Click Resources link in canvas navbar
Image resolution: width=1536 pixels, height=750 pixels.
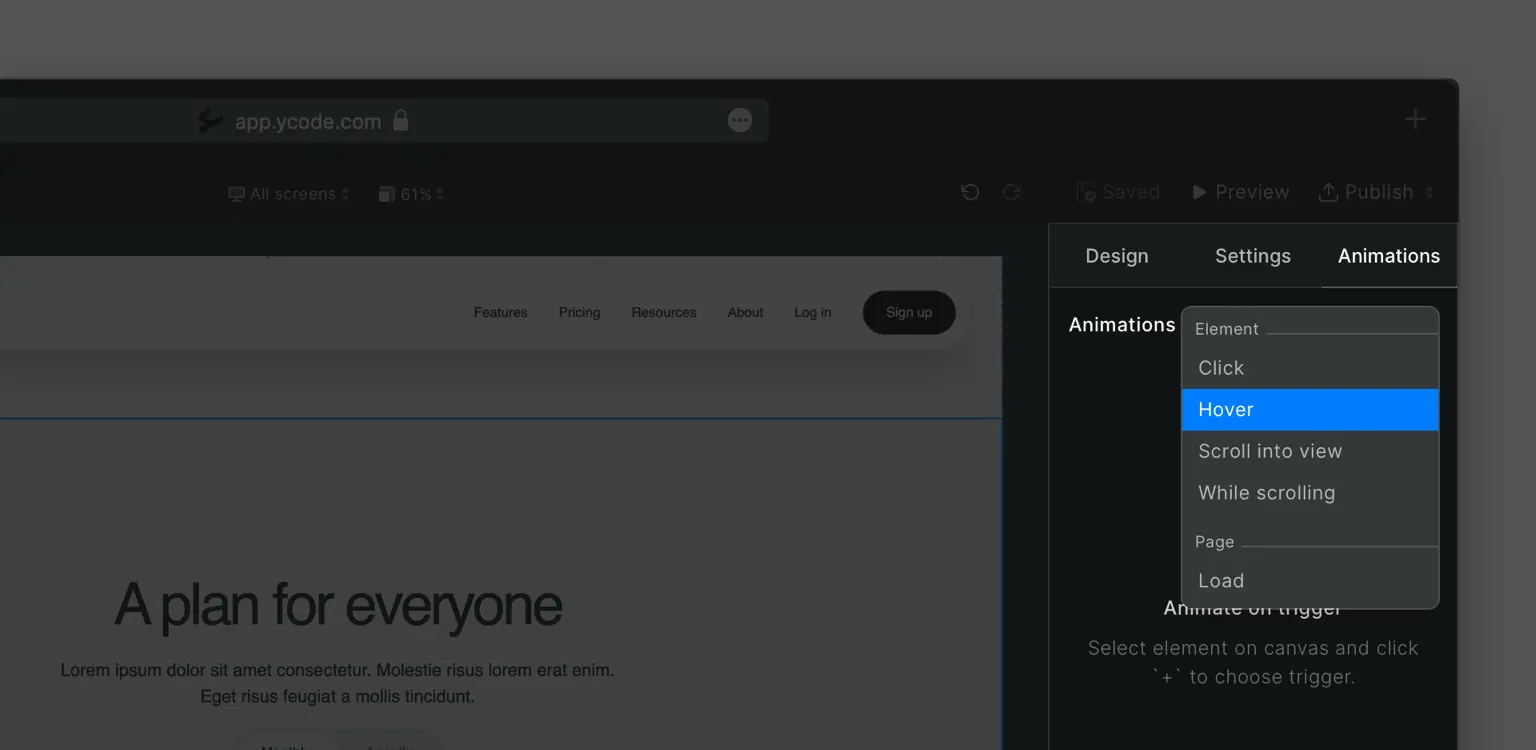pyautogui.click(x=664, y=312)
